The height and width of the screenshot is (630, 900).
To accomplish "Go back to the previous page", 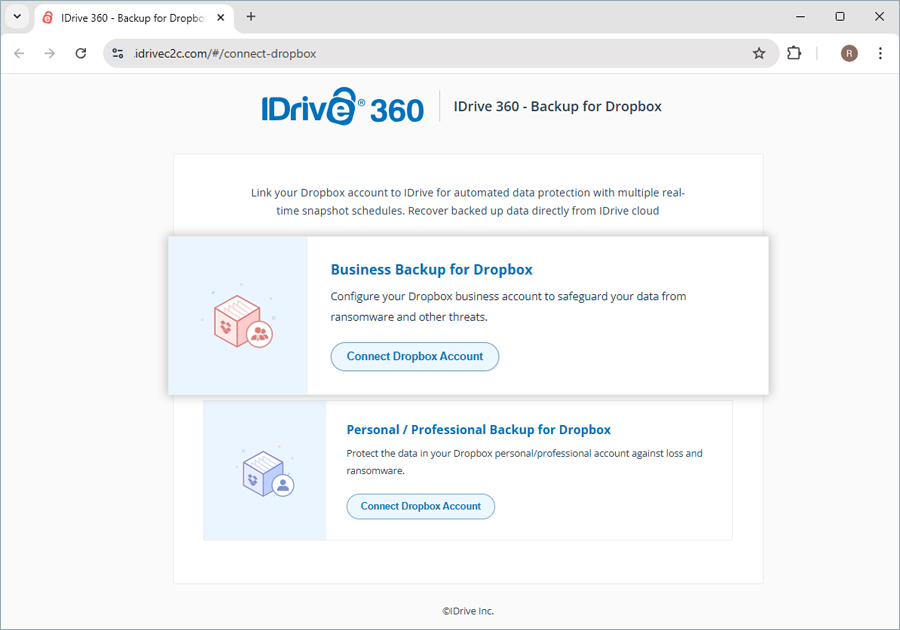I will 19,53.
